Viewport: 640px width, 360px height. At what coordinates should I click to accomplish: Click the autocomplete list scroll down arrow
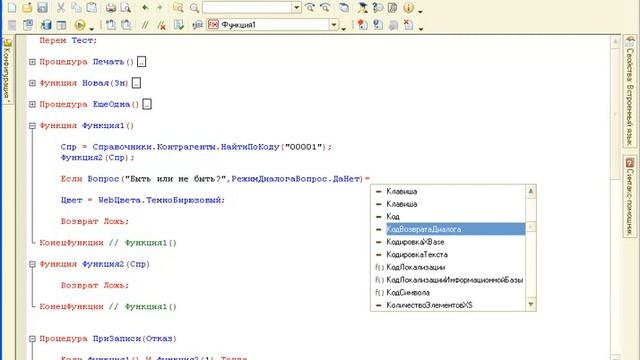pyautogui.click(x=531, y=304)
